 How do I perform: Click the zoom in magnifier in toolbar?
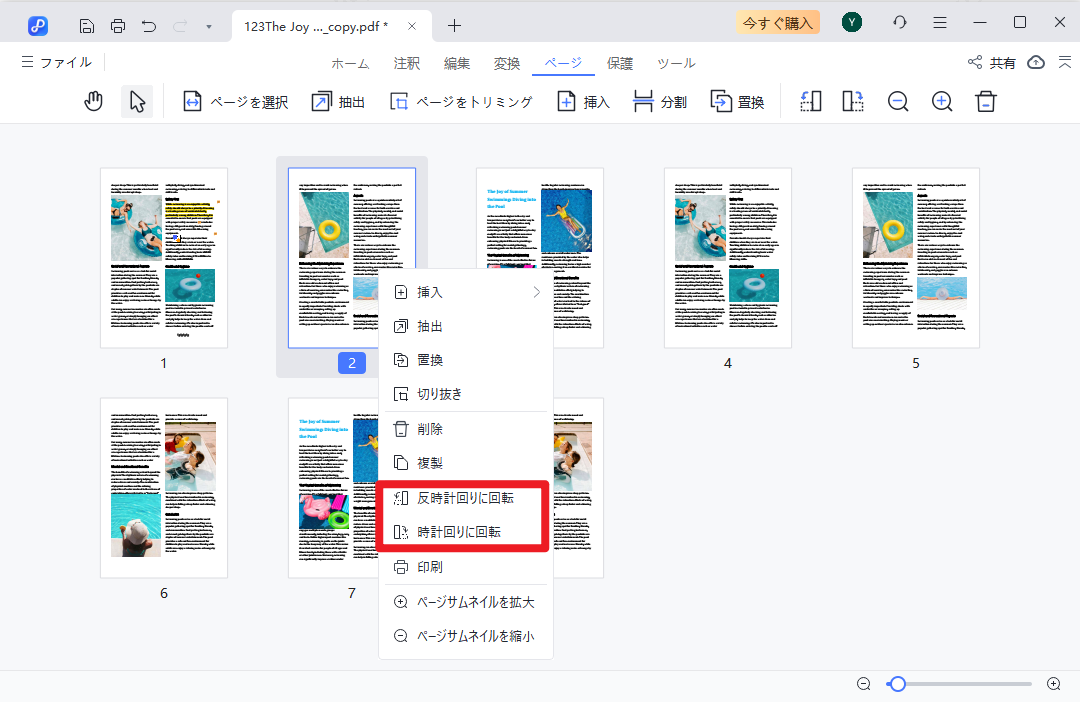click(942, 101)
